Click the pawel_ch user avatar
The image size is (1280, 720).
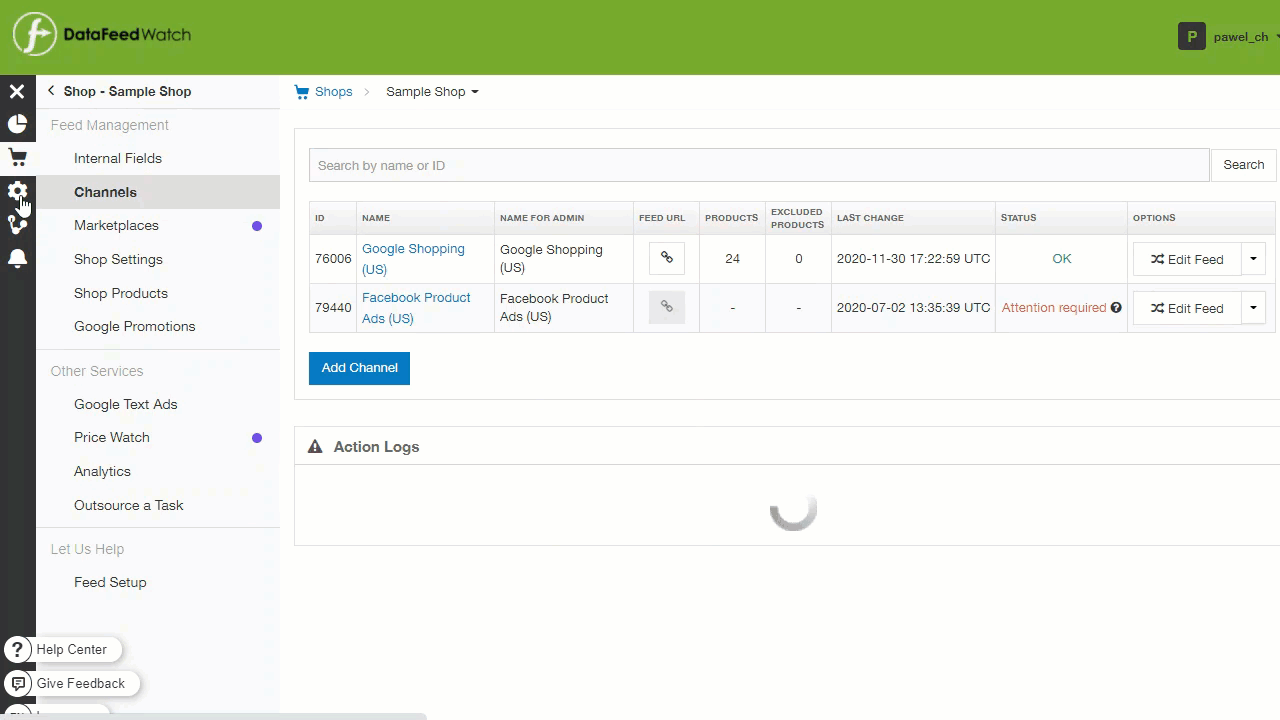tap(1191, 37)
